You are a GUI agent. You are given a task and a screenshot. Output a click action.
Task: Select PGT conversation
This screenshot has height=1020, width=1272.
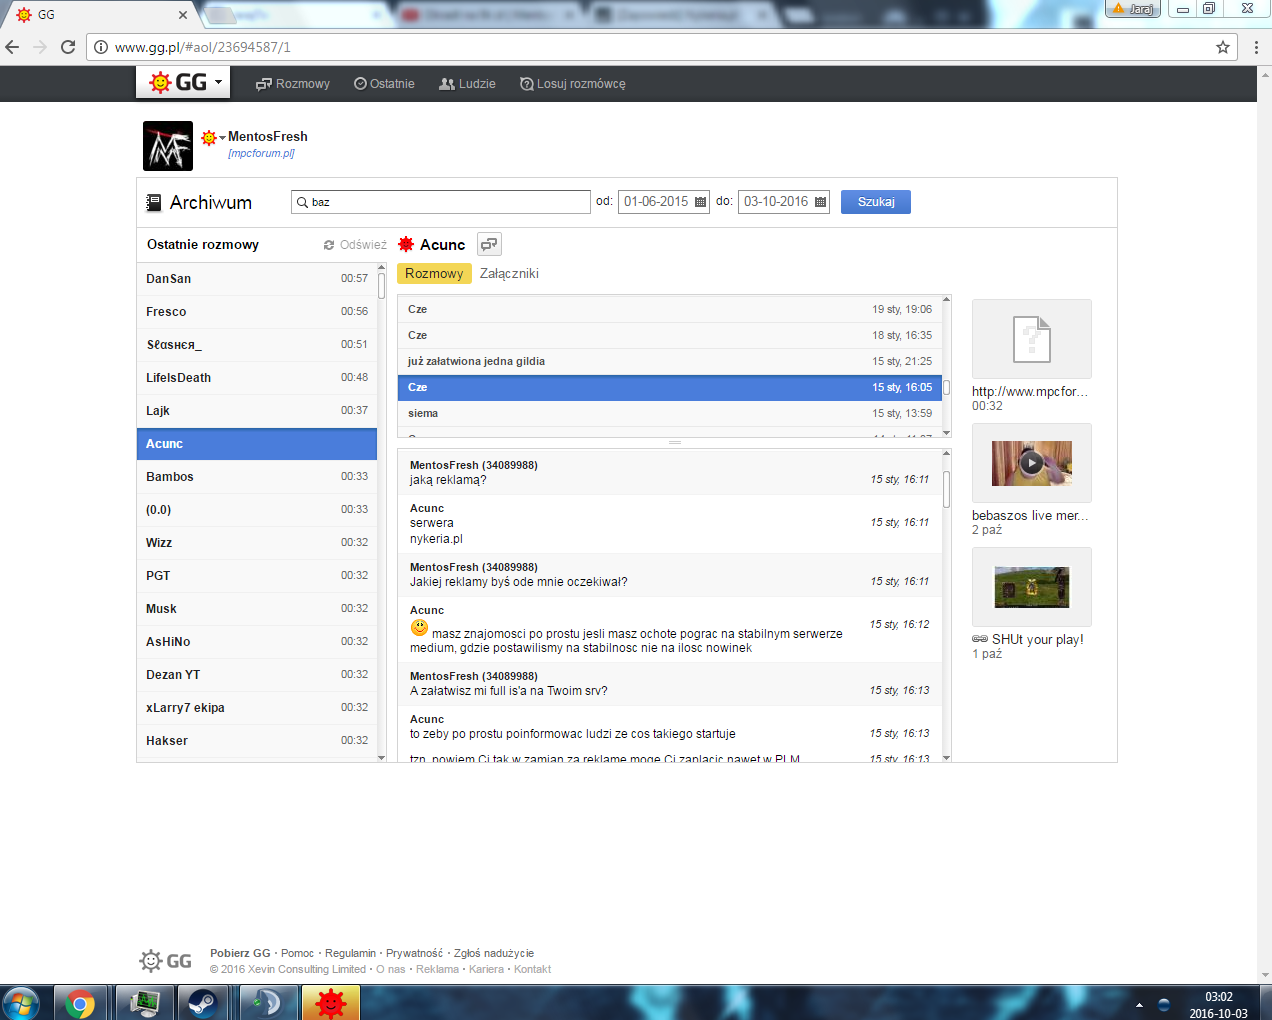coord(257,576)
